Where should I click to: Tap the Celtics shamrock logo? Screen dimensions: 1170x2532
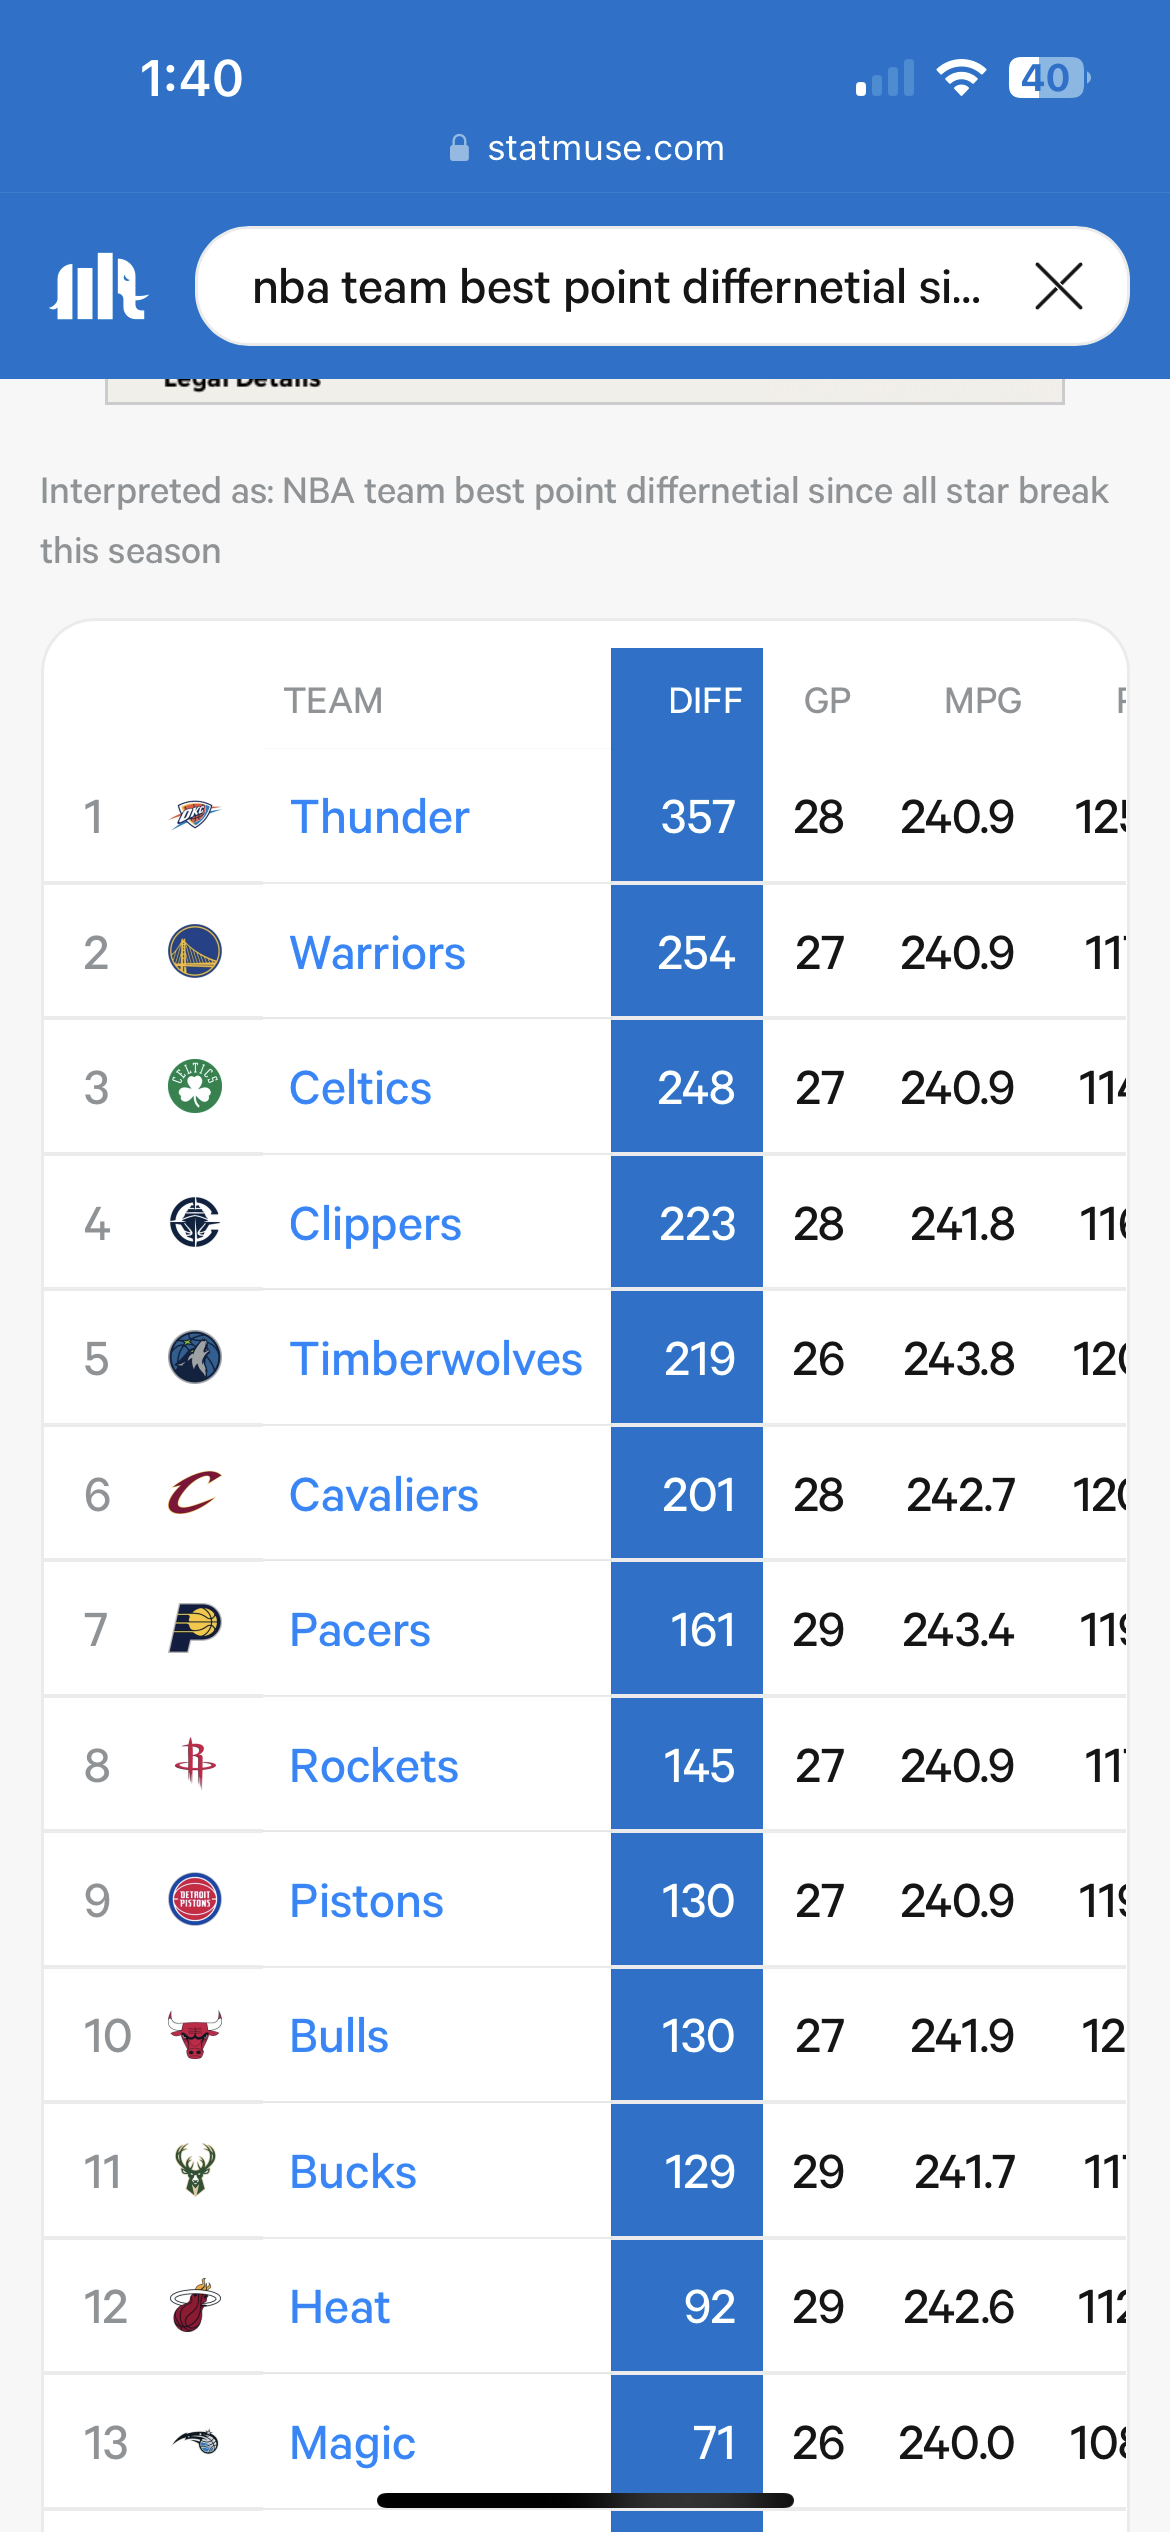195,1087
